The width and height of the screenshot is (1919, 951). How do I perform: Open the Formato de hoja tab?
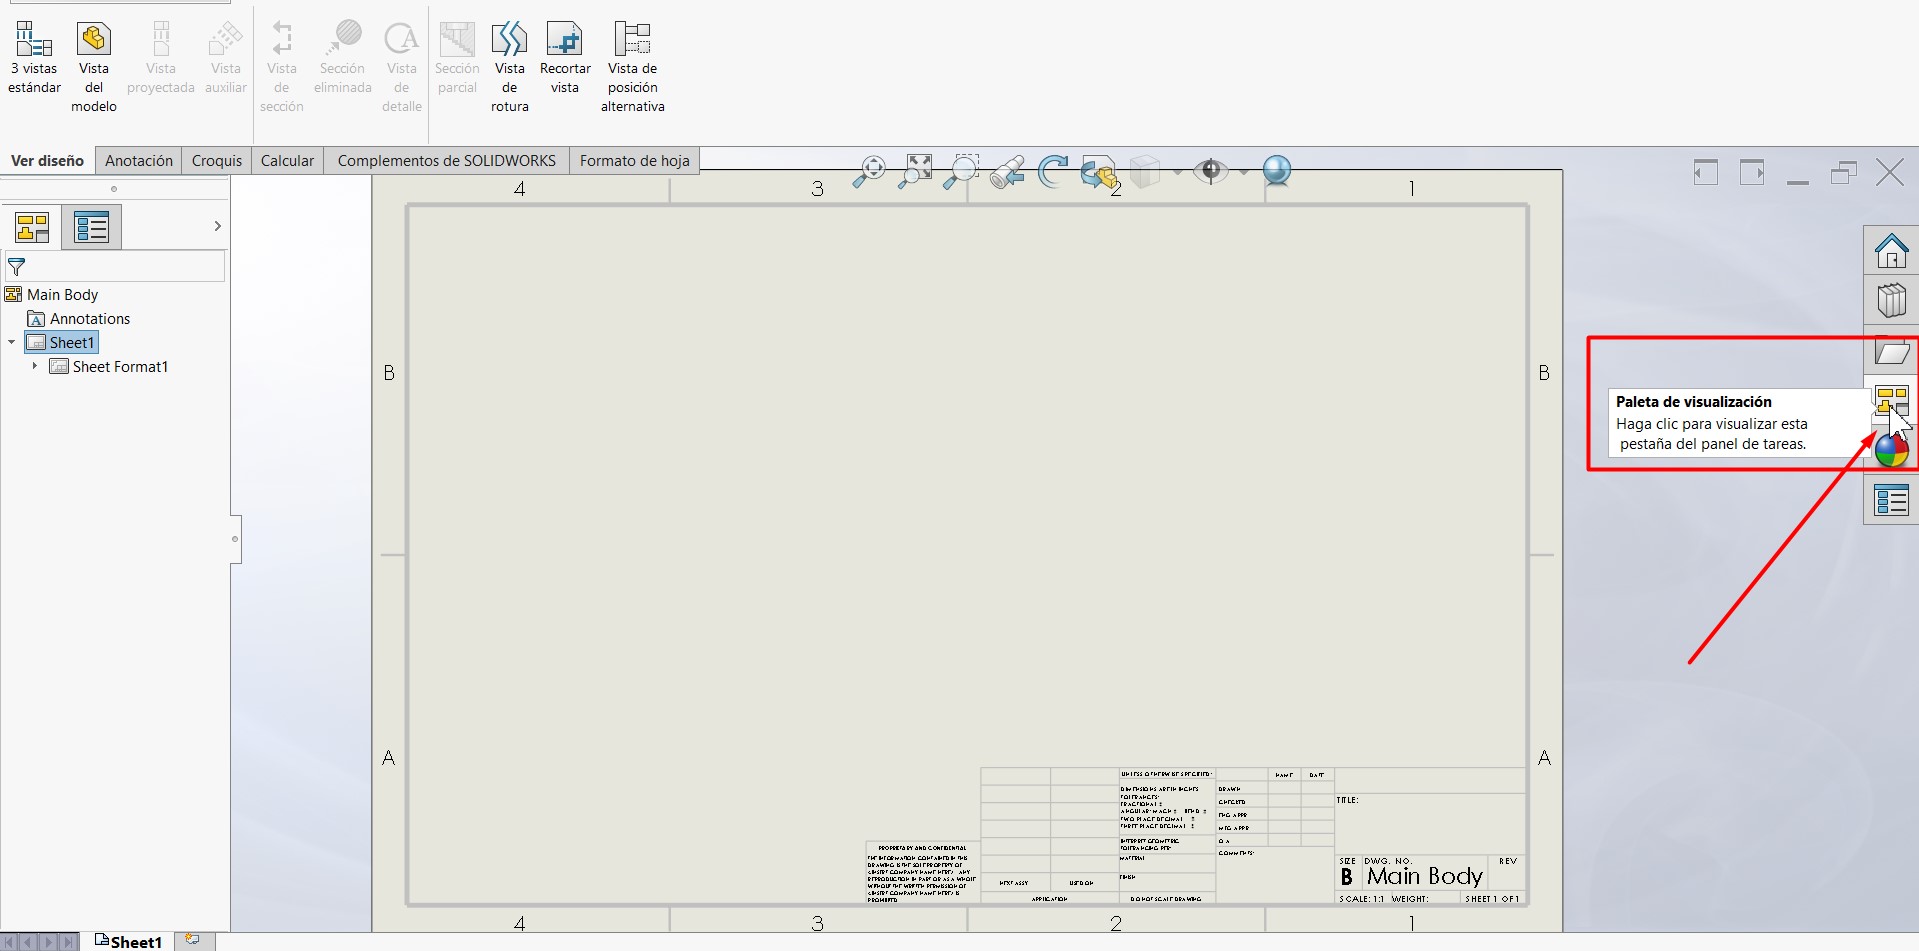point(635,160)
